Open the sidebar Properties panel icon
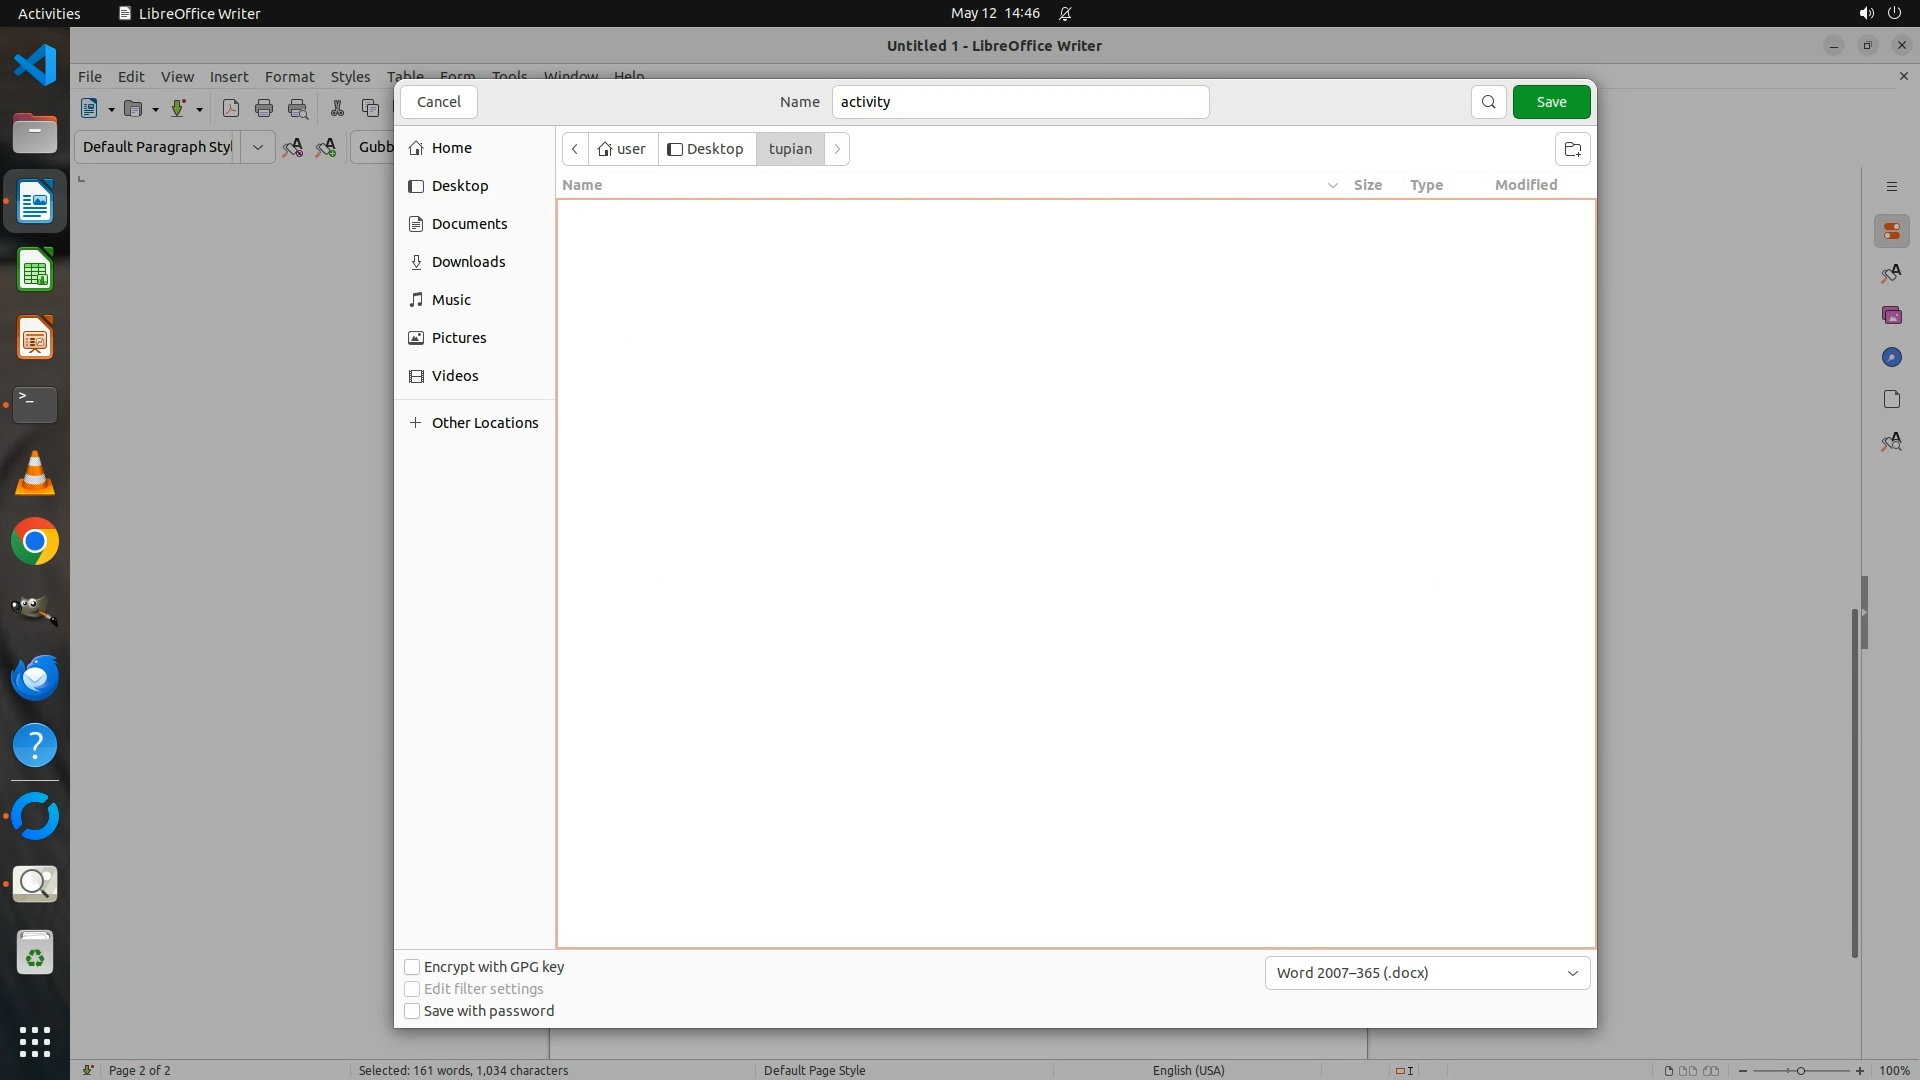The image size is (1920, 1080). pyautogui.click(x=1891, y=231)
